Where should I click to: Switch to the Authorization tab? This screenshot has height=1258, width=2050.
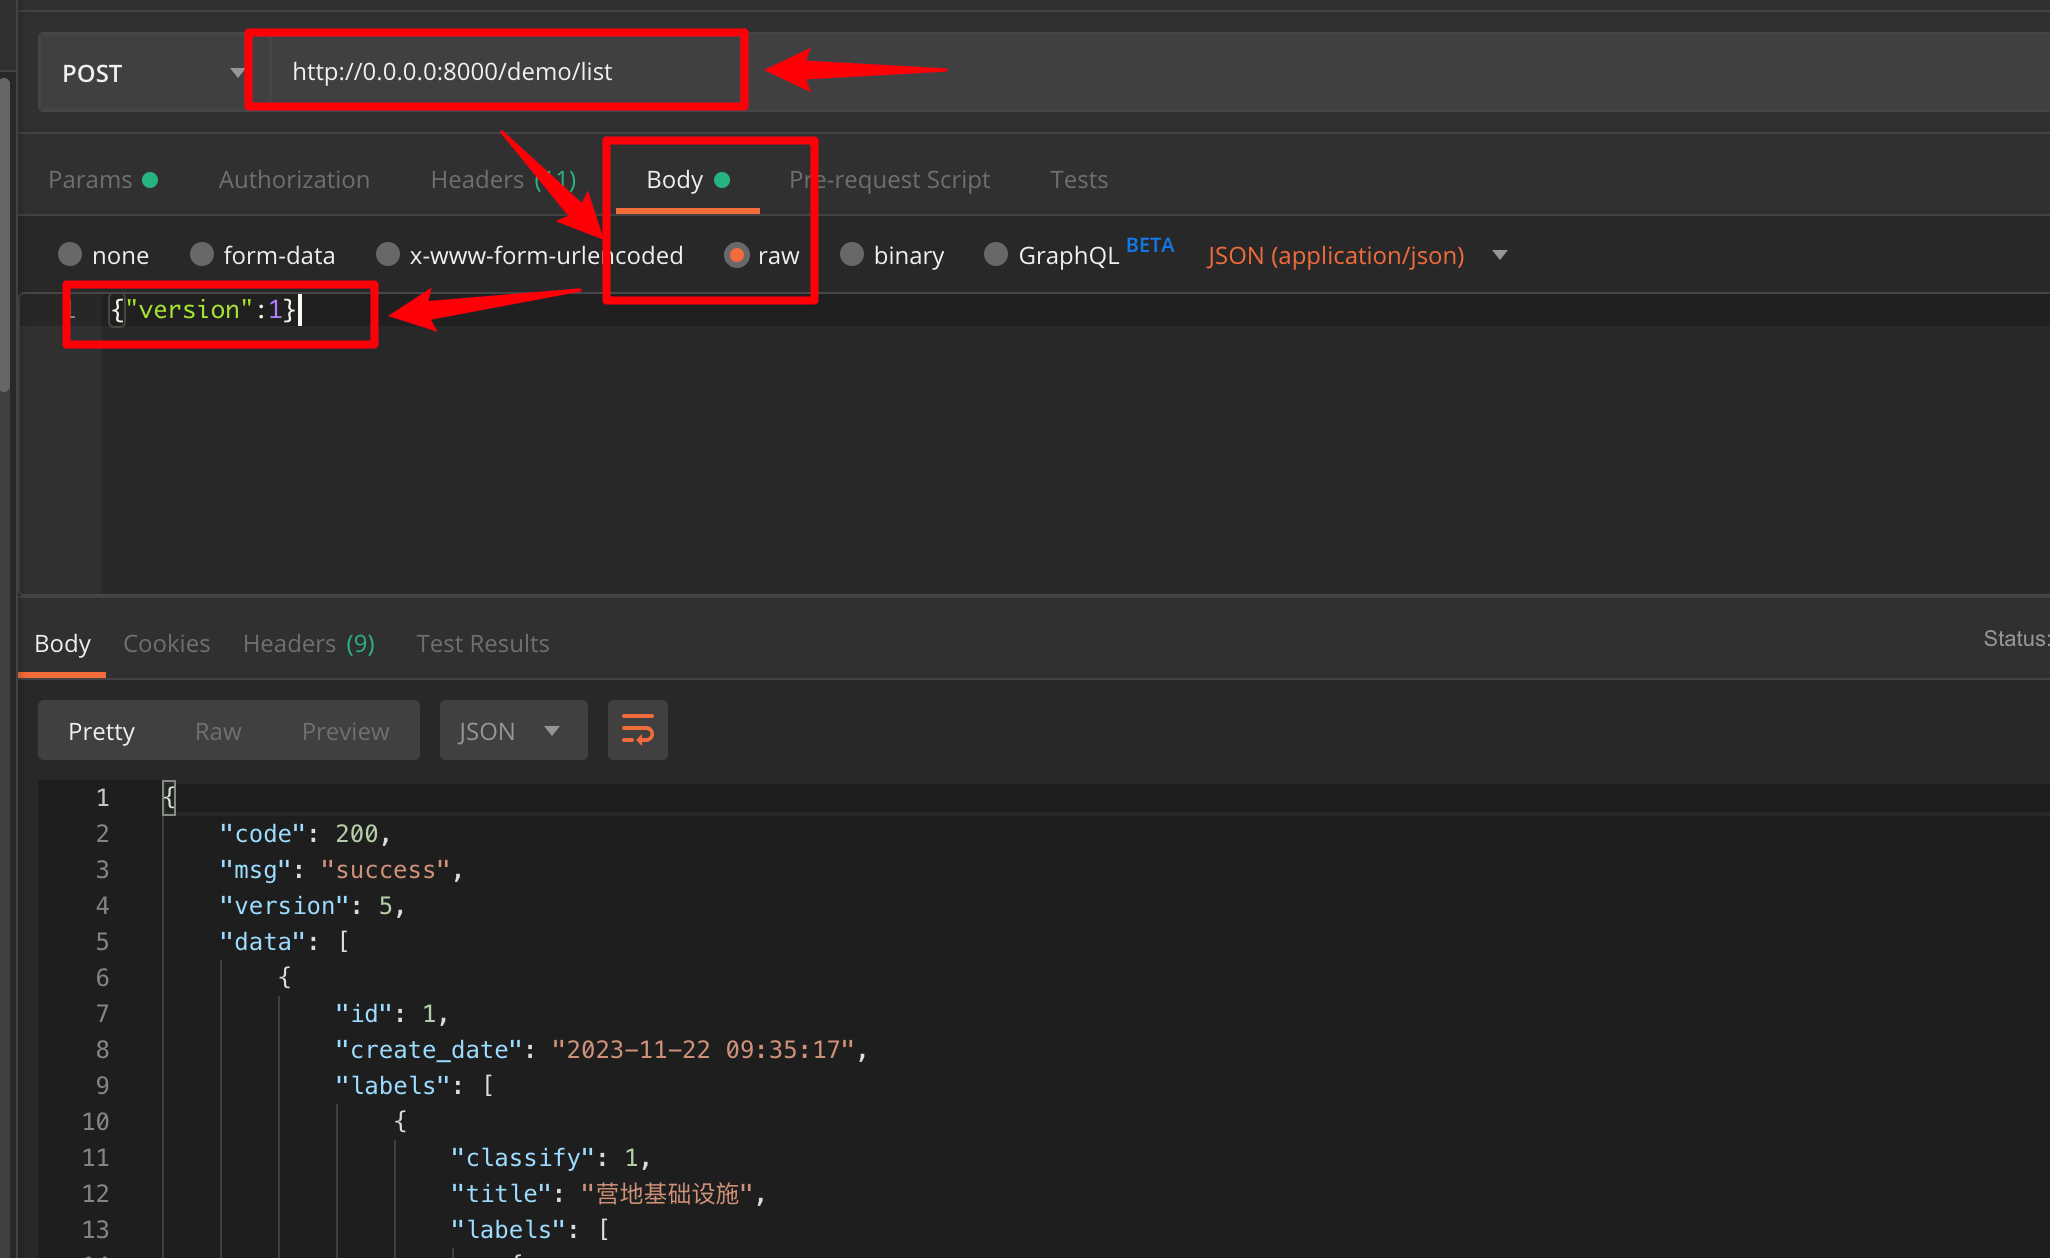coord(294,180)
